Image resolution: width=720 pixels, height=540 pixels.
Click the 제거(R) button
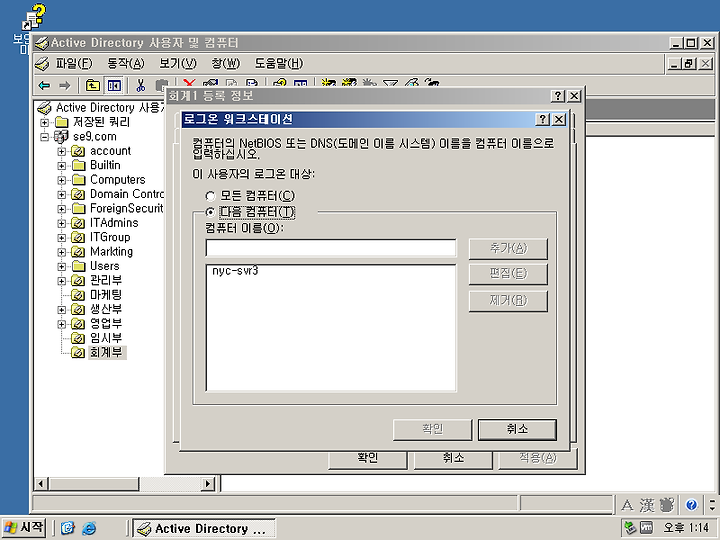pos(508,301)
